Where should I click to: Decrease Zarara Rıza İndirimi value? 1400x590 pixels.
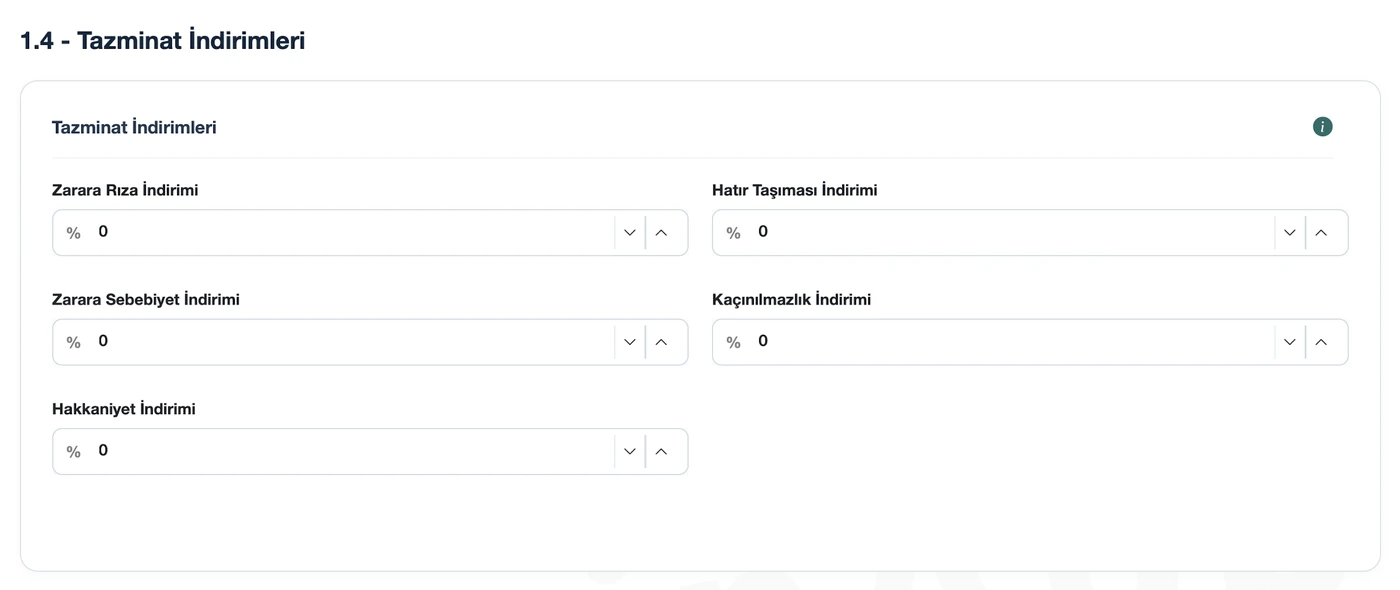[x=630, y=232]
